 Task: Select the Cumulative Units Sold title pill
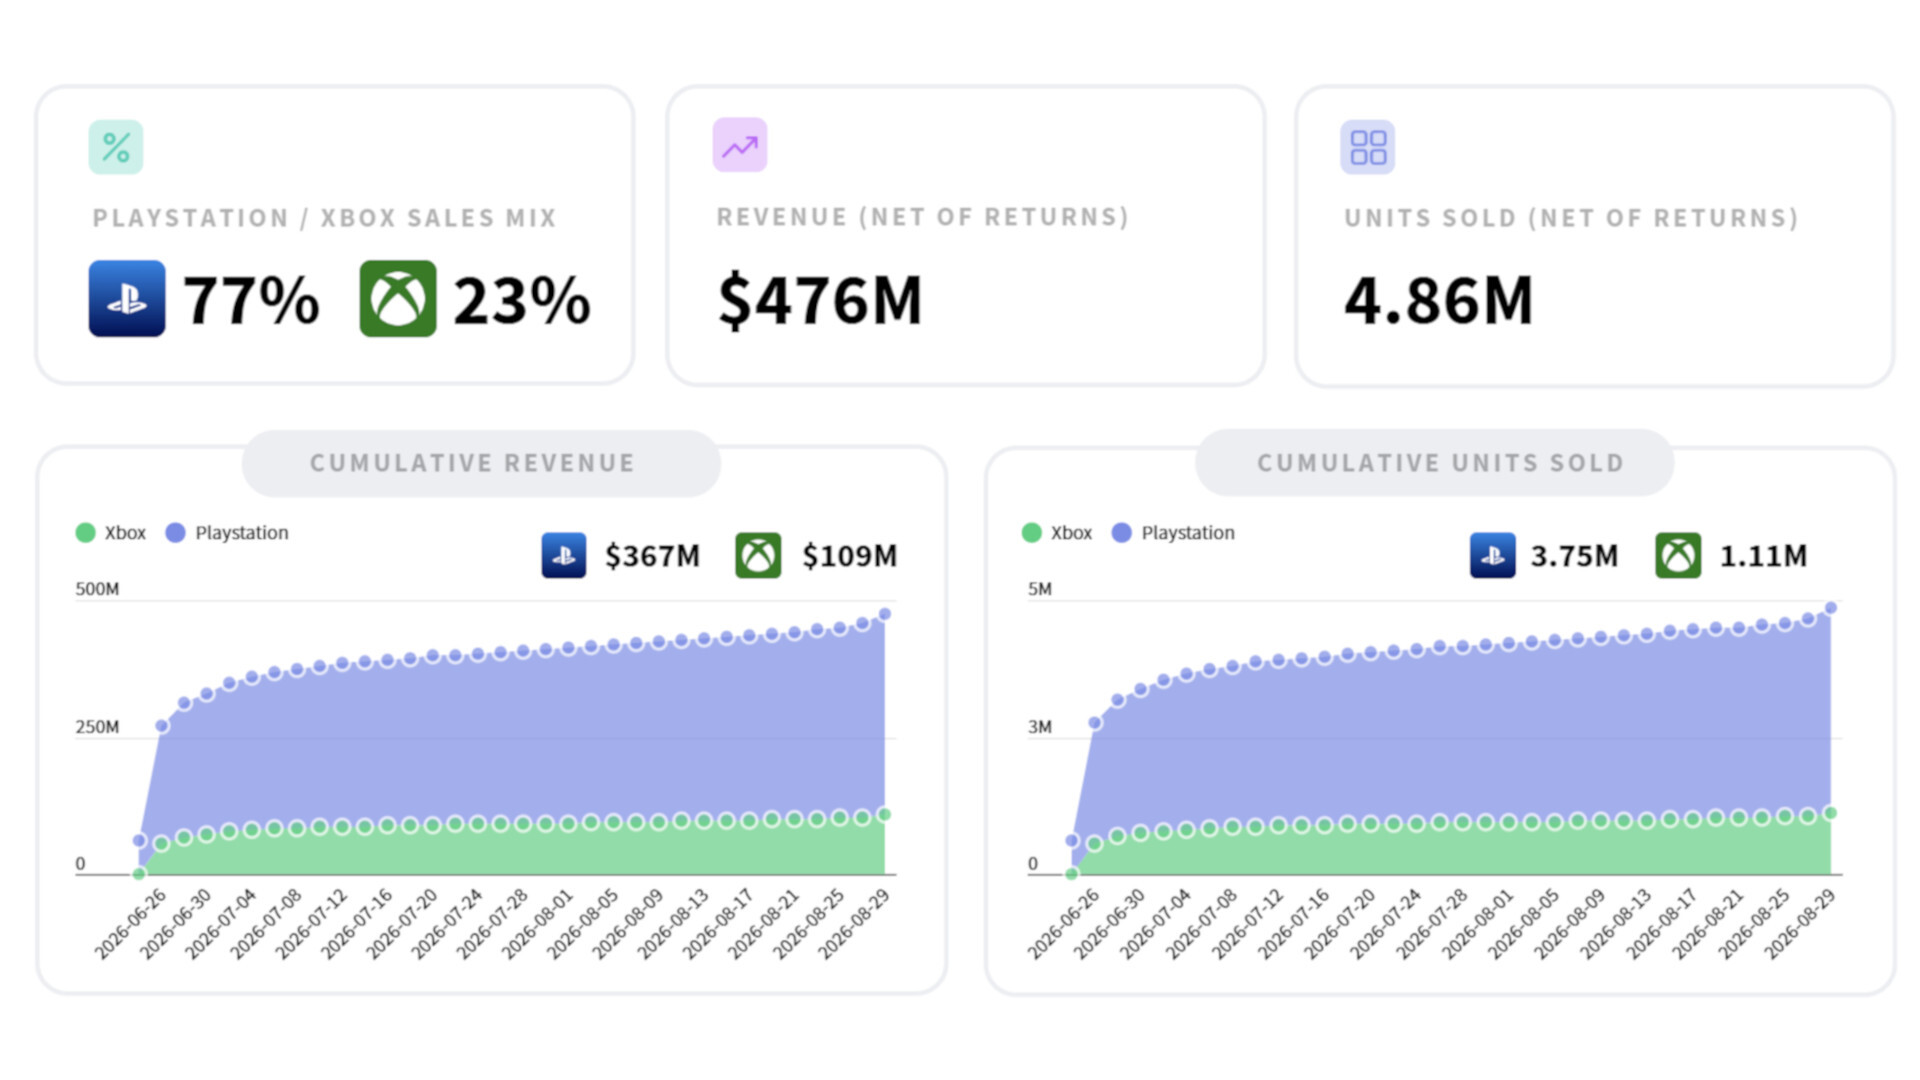coord(1434,463)
